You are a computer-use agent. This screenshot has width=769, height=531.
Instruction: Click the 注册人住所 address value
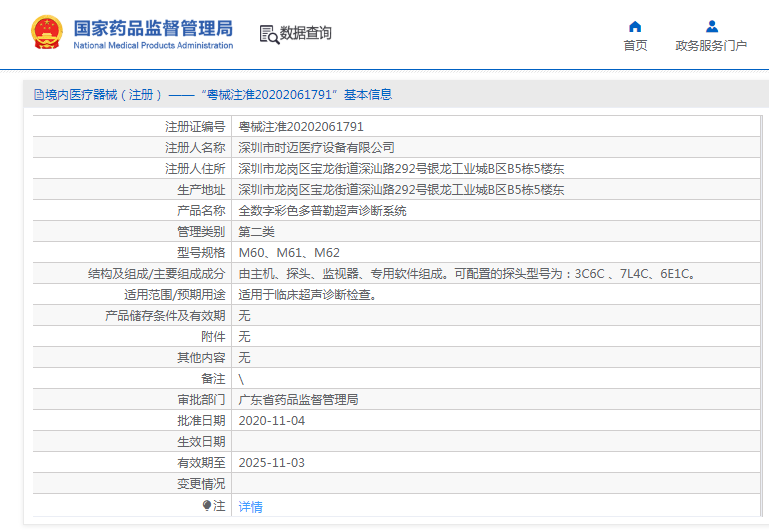tap(401, 169)
